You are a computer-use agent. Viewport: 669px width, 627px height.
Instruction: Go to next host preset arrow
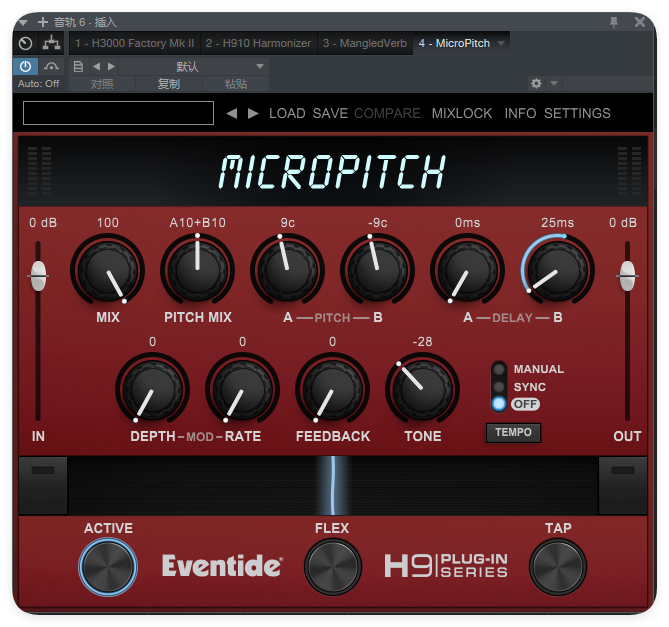tap(111, 67)
